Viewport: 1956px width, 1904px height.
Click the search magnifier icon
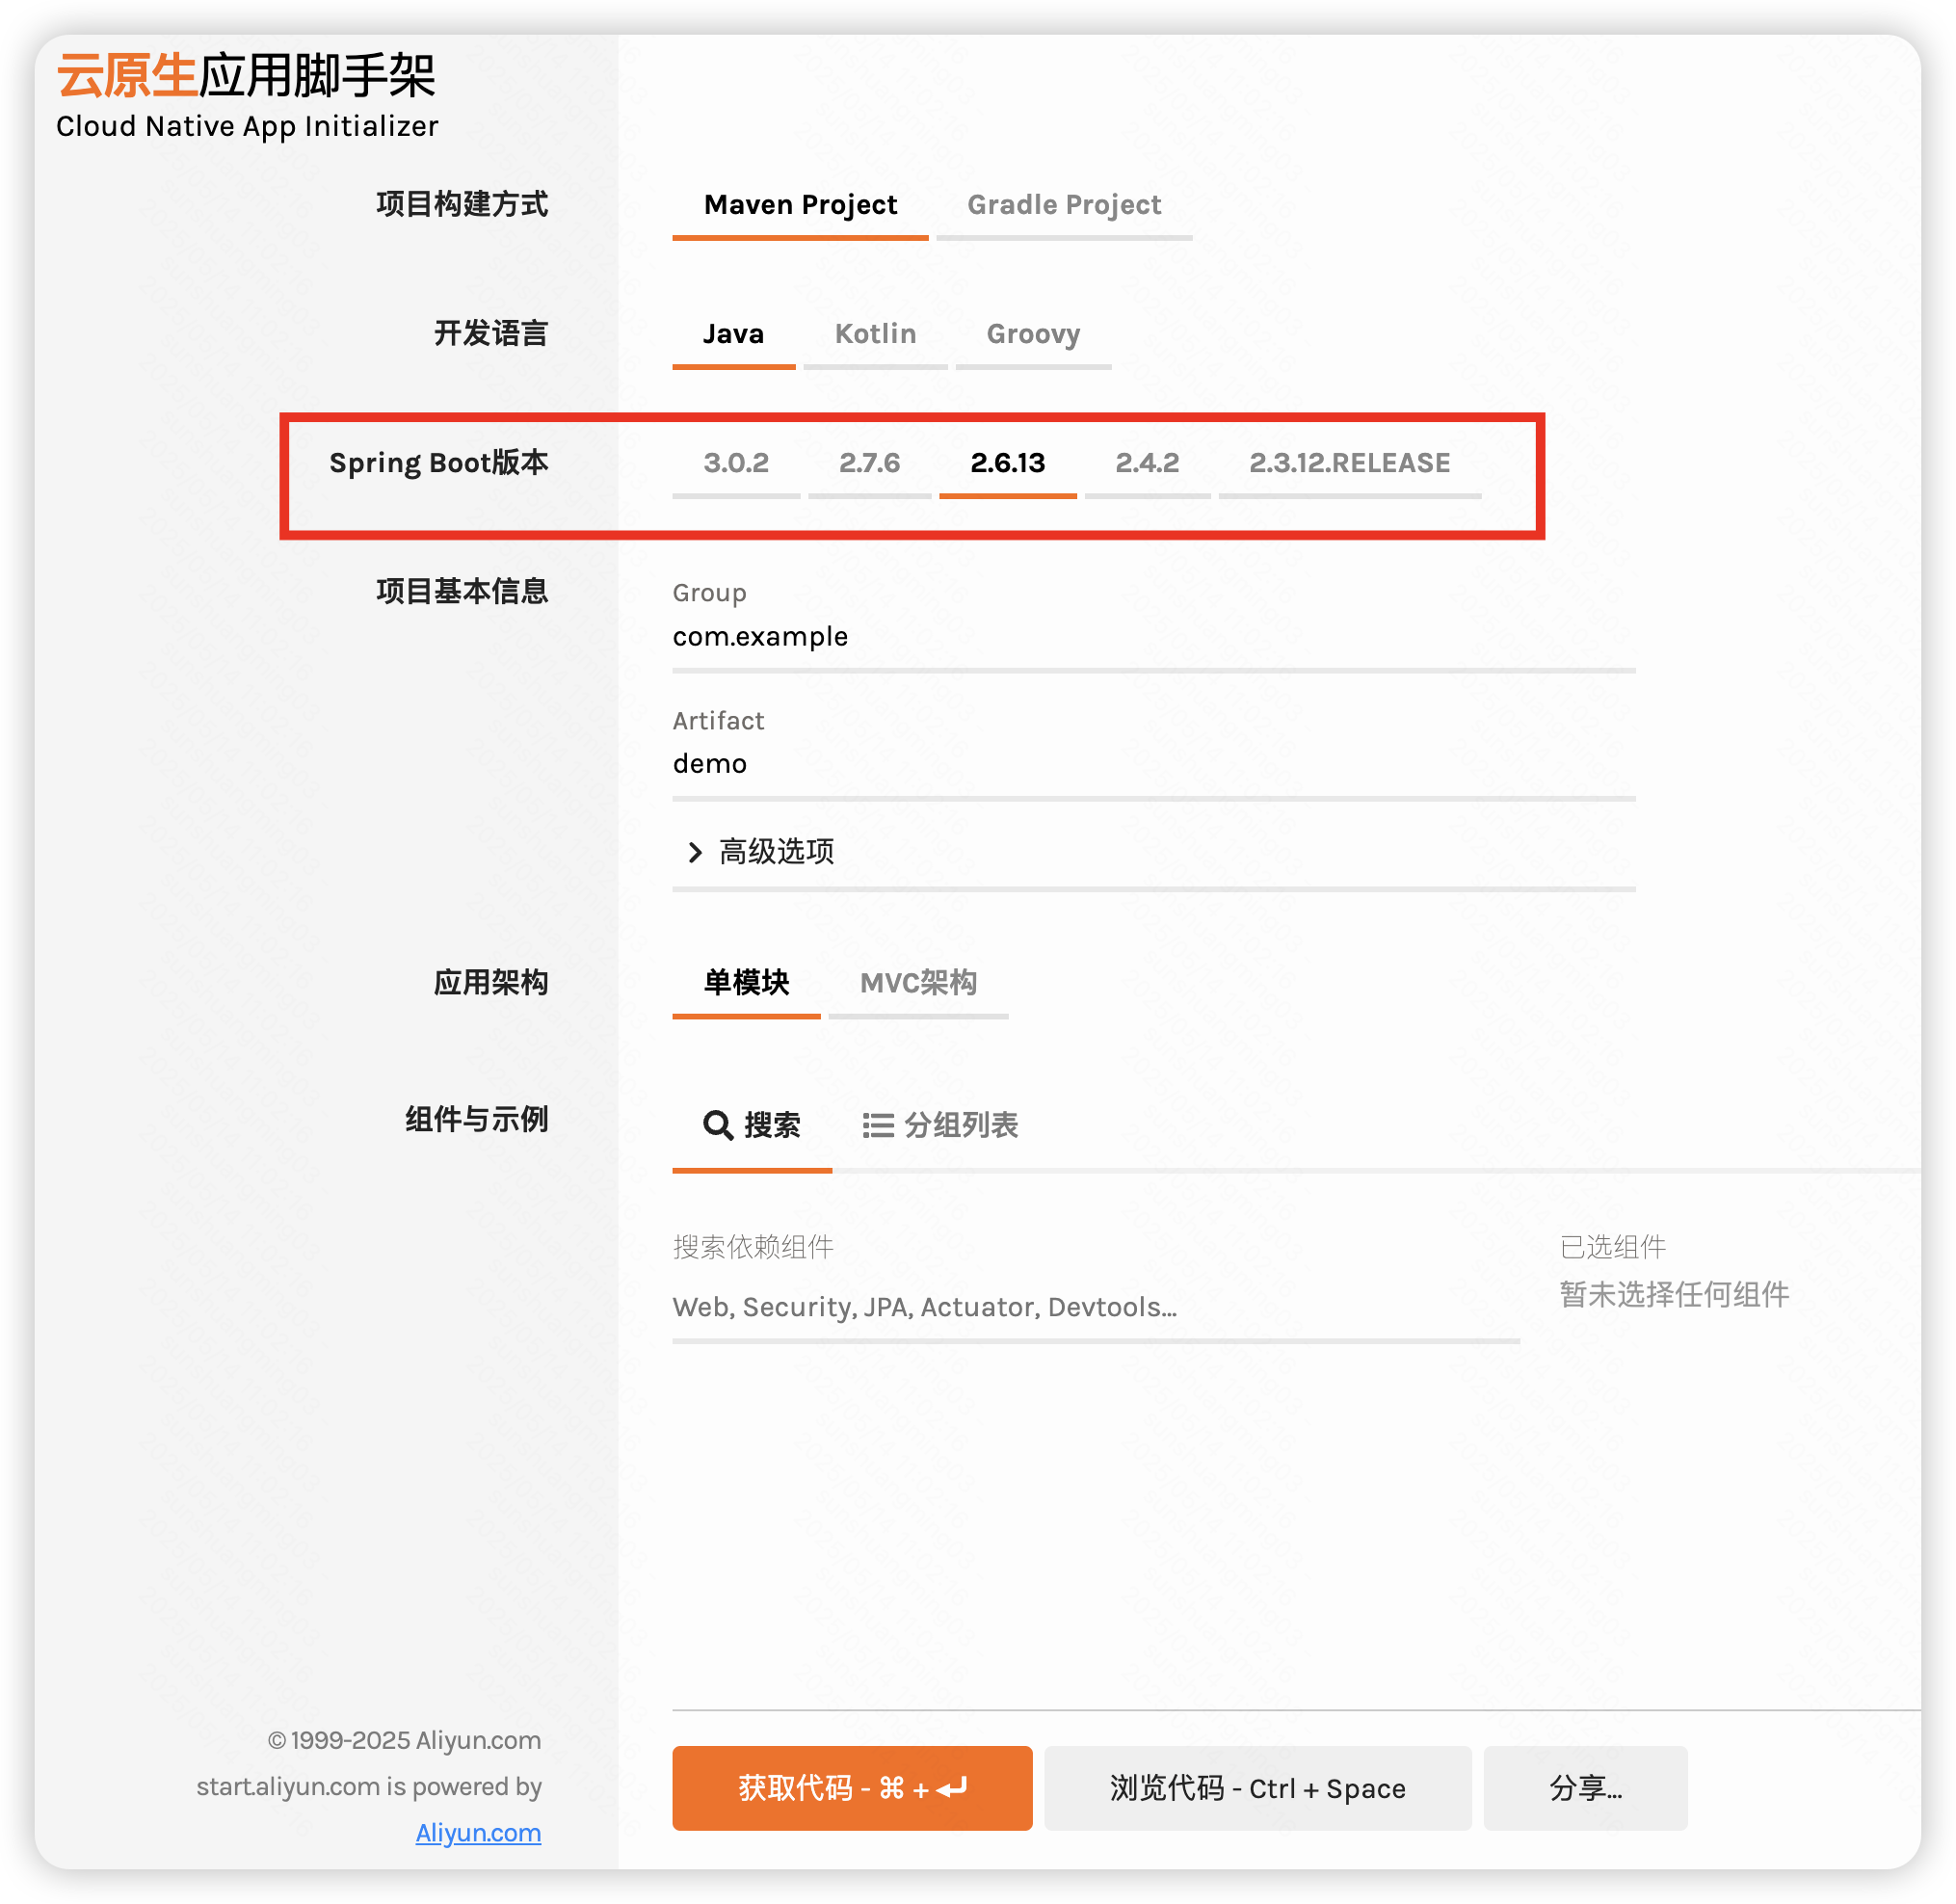point(717,1125)
